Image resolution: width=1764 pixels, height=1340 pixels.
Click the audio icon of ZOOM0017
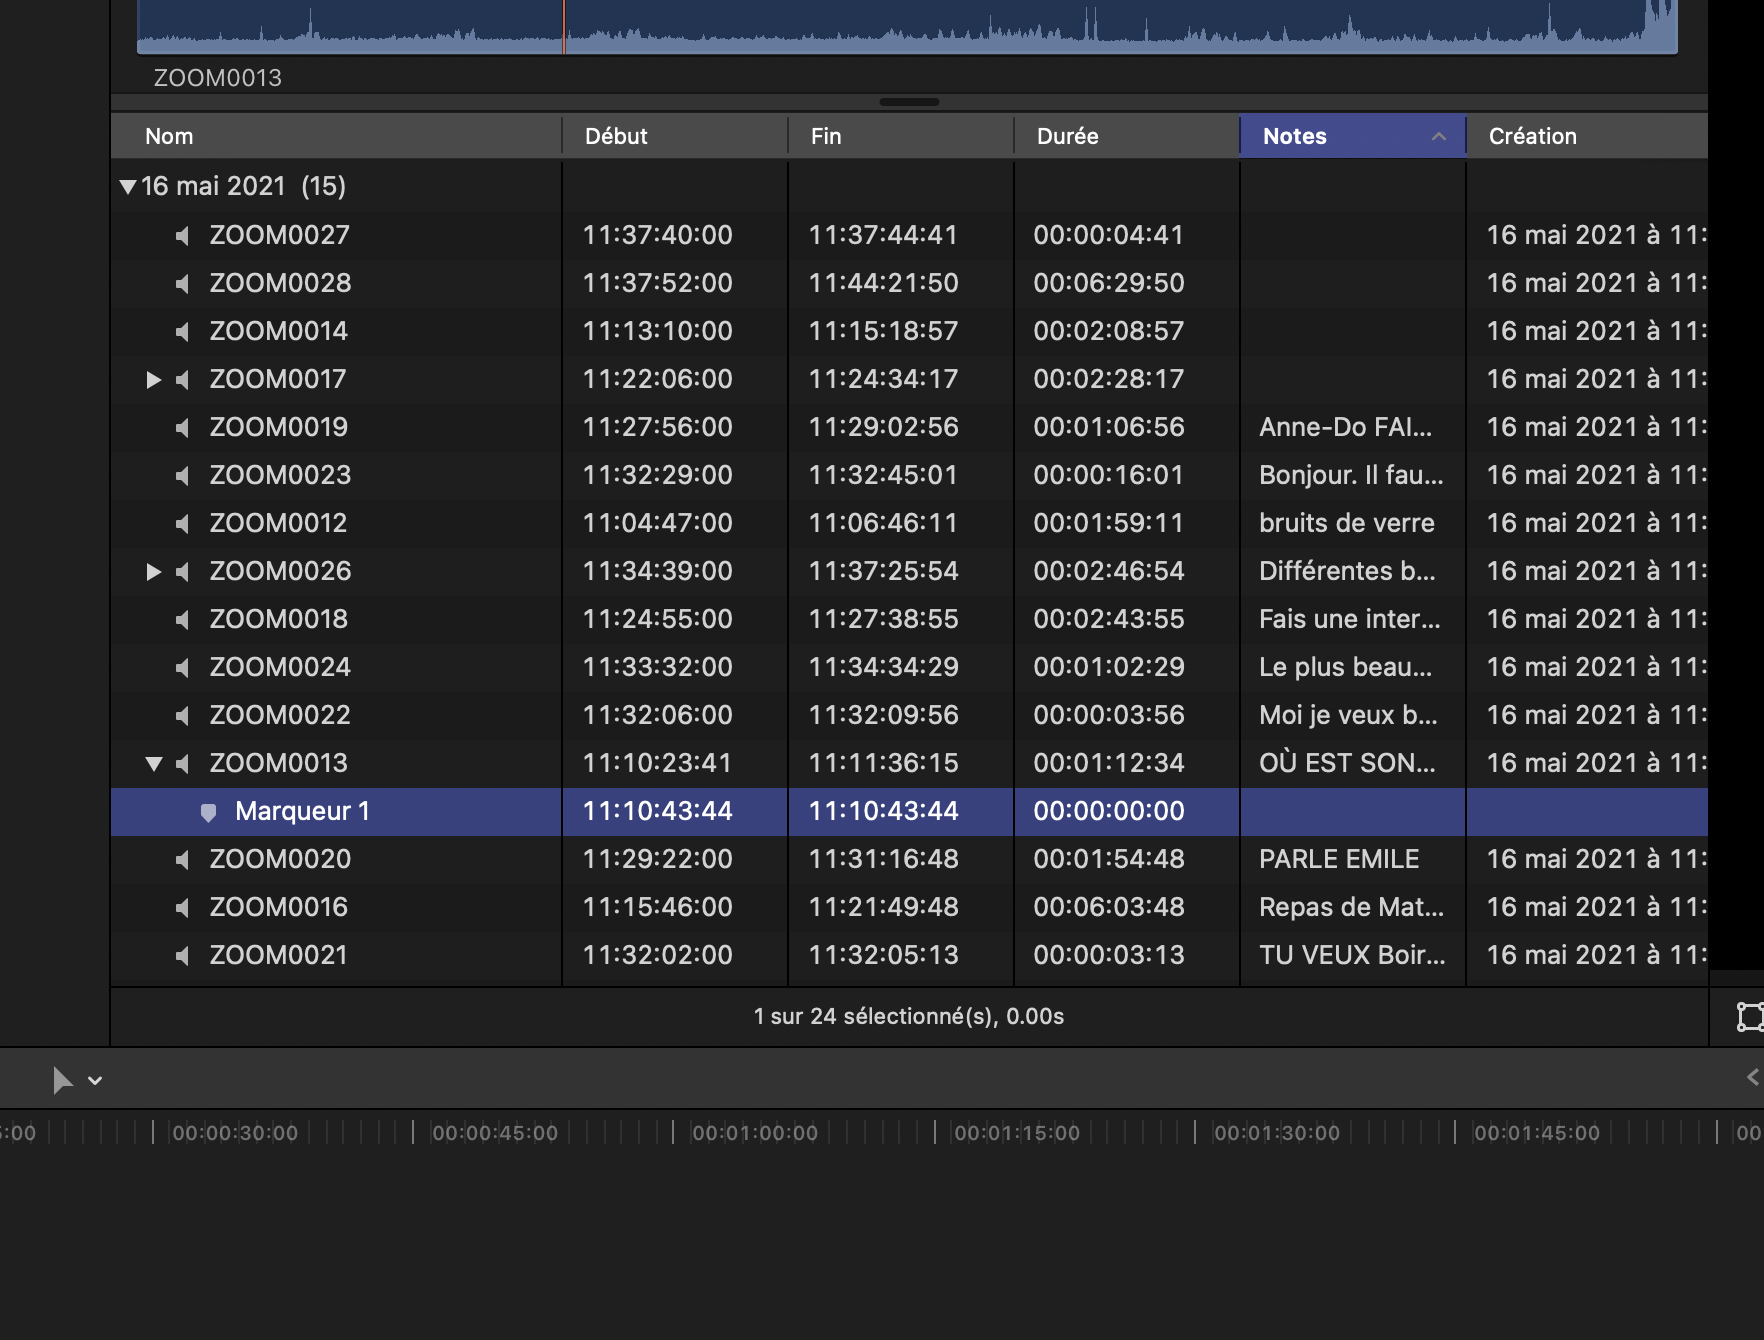[182, 380]
